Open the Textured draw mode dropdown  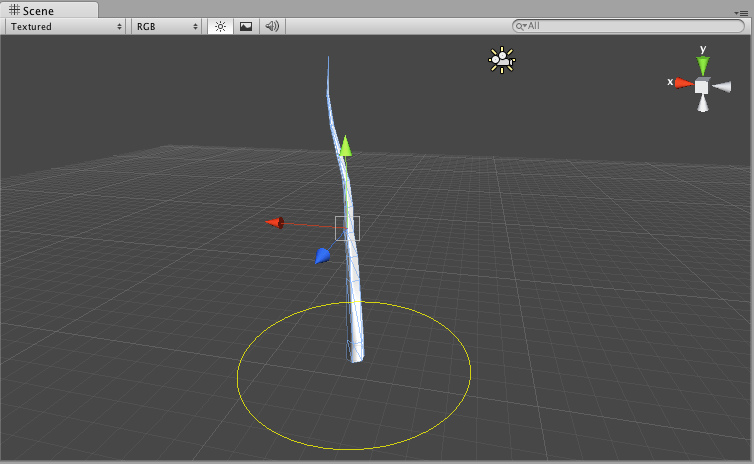pyautogui.click(x=66, y=26)
